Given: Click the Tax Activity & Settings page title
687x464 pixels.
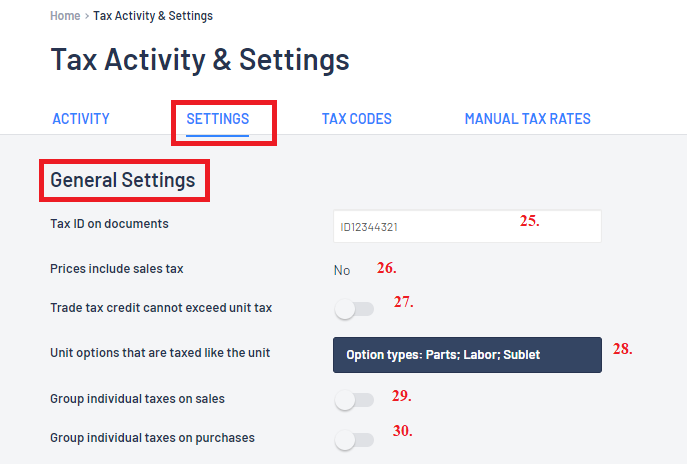Looking at the screenshot, I should (200, 59).
